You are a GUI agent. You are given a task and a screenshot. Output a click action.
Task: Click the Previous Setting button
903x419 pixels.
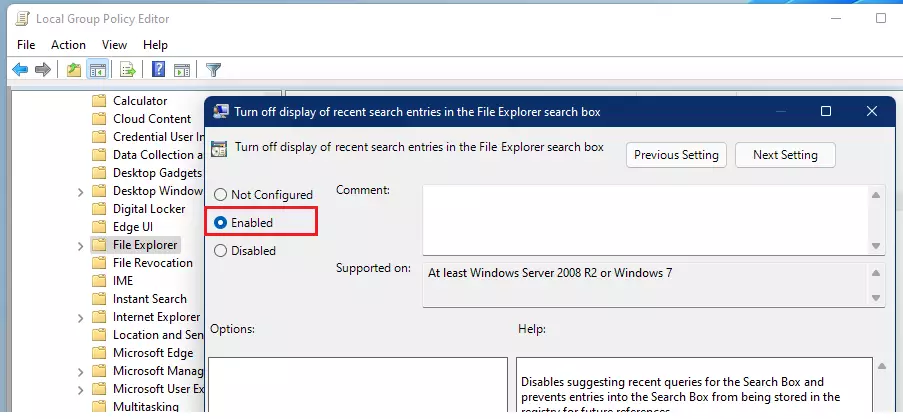tap(676, 155)
